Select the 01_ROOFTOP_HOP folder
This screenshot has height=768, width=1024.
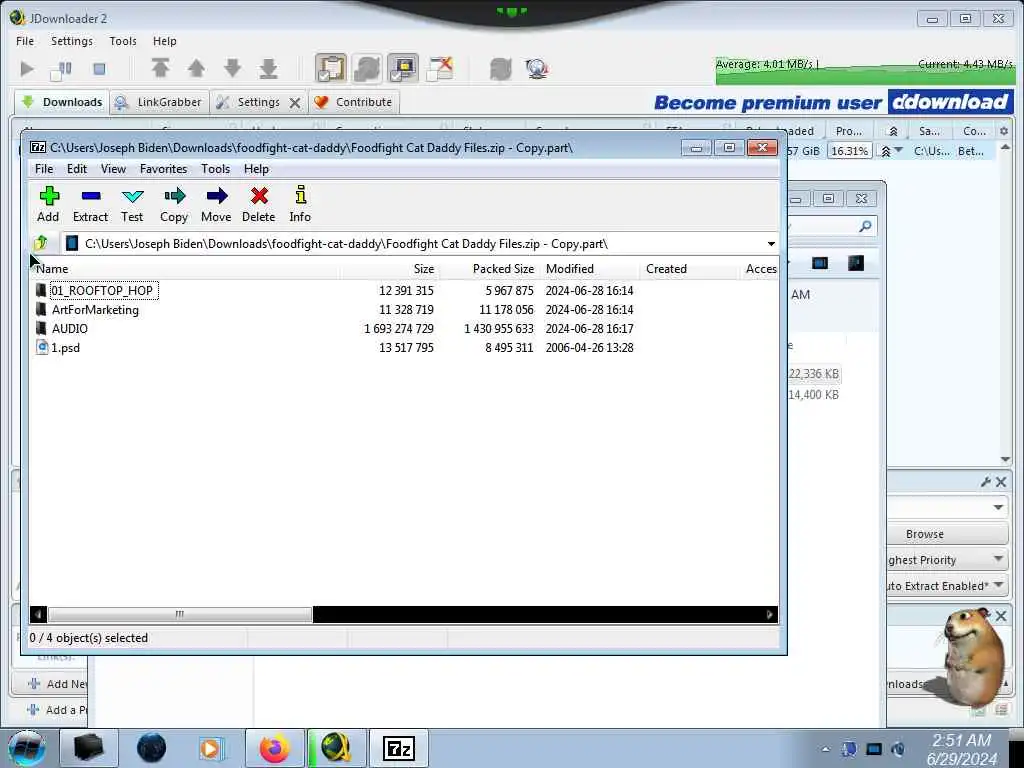tap(103, 291)
